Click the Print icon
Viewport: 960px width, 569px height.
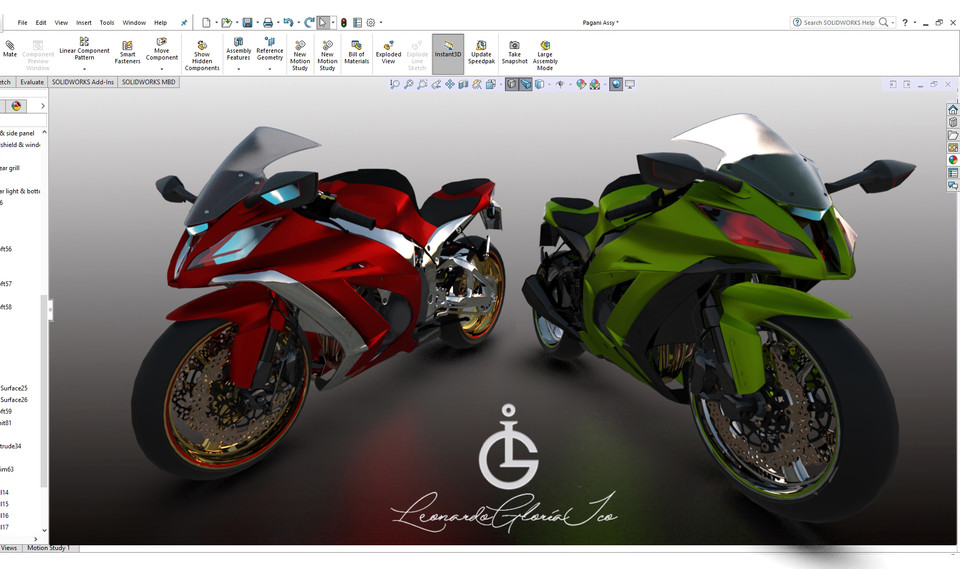(268, 23)
